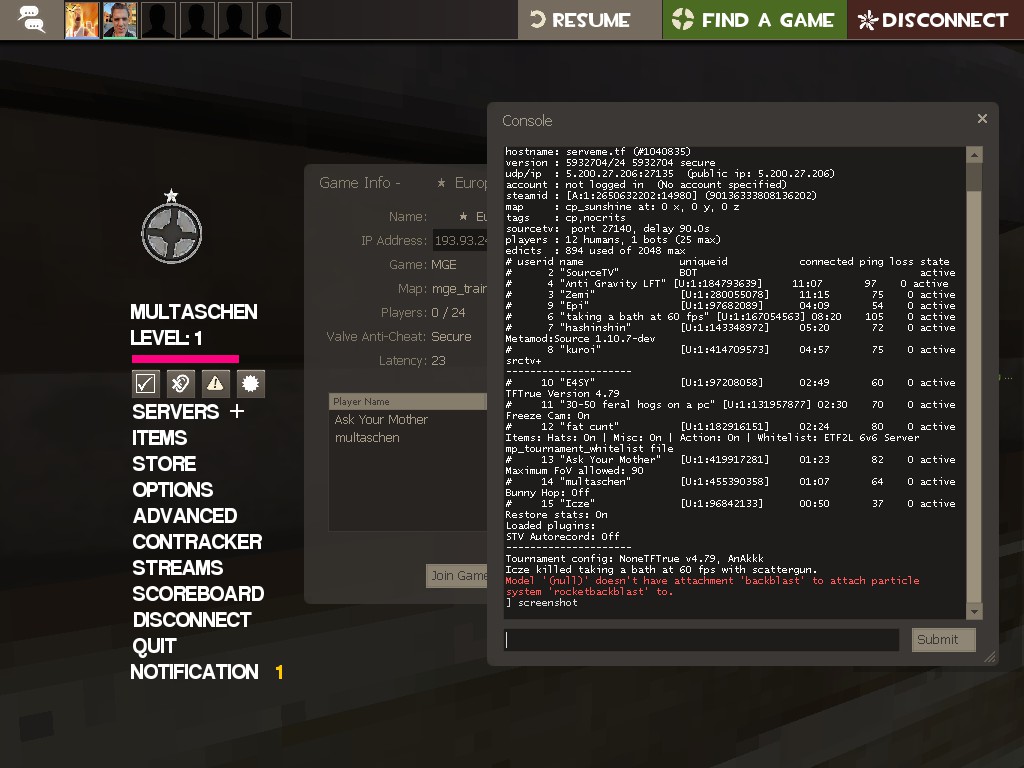Click the pink level progress bar
Screen dimensions: 1024x768
(185, 359)
